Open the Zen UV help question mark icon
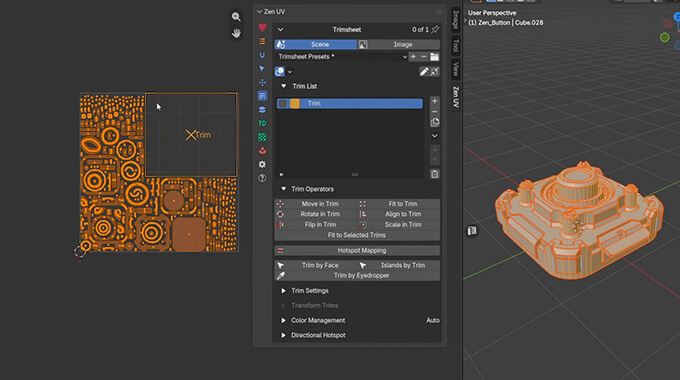The width and height of the screenshot is (680, 380). [262, 178]
